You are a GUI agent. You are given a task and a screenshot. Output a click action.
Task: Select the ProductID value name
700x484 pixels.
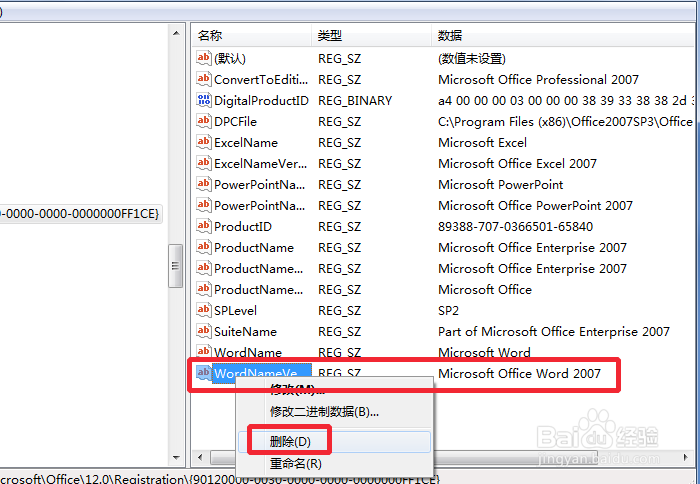242,226
